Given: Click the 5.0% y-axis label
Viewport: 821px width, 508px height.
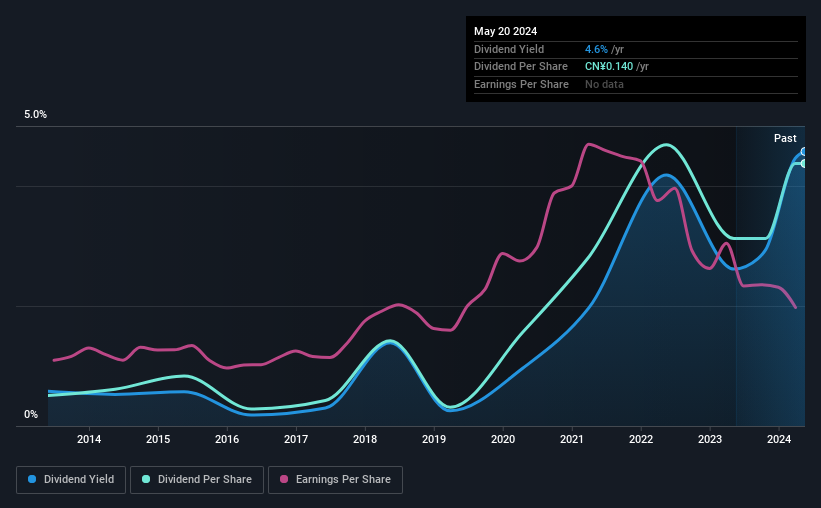Looking at the screenshot, I should click(x=35, y=115).
